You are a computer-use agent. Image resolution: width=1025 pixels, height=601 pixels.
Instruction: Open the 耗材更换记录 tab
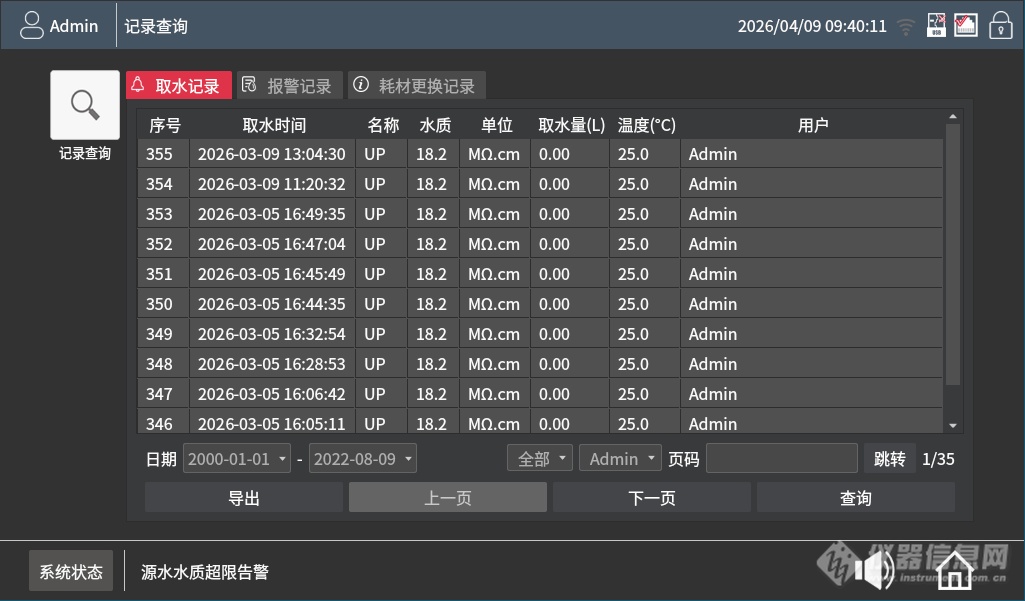coord(416,85)
